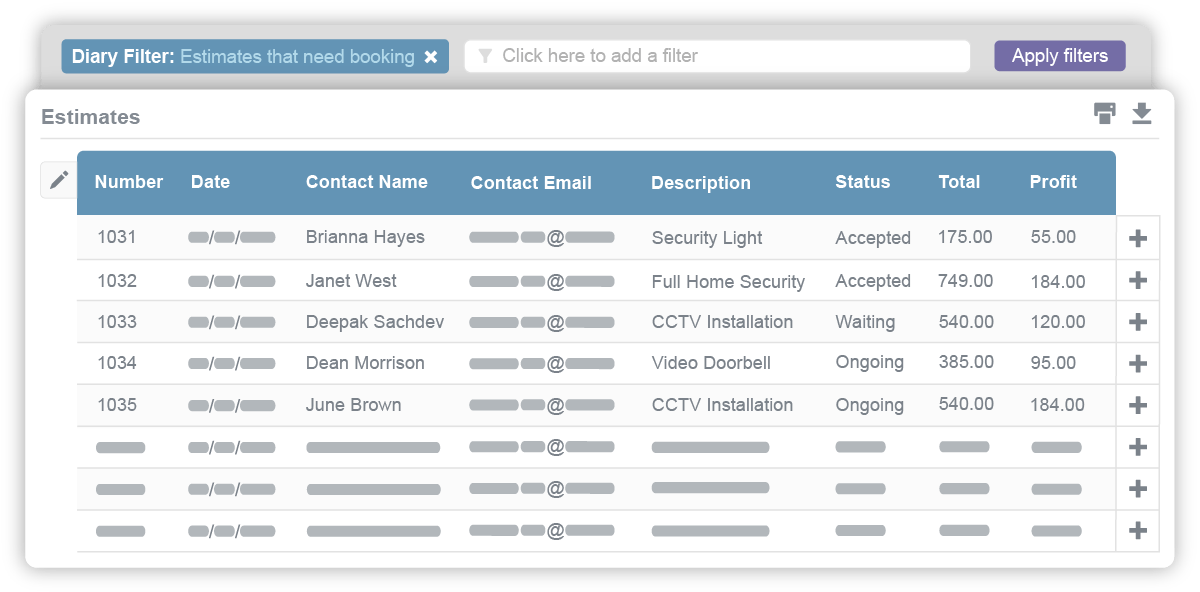Viewport: 1200px width, 592px height.
Task: Expand estimate 1031 with plus icon
Action: [x=1137, y=238]
